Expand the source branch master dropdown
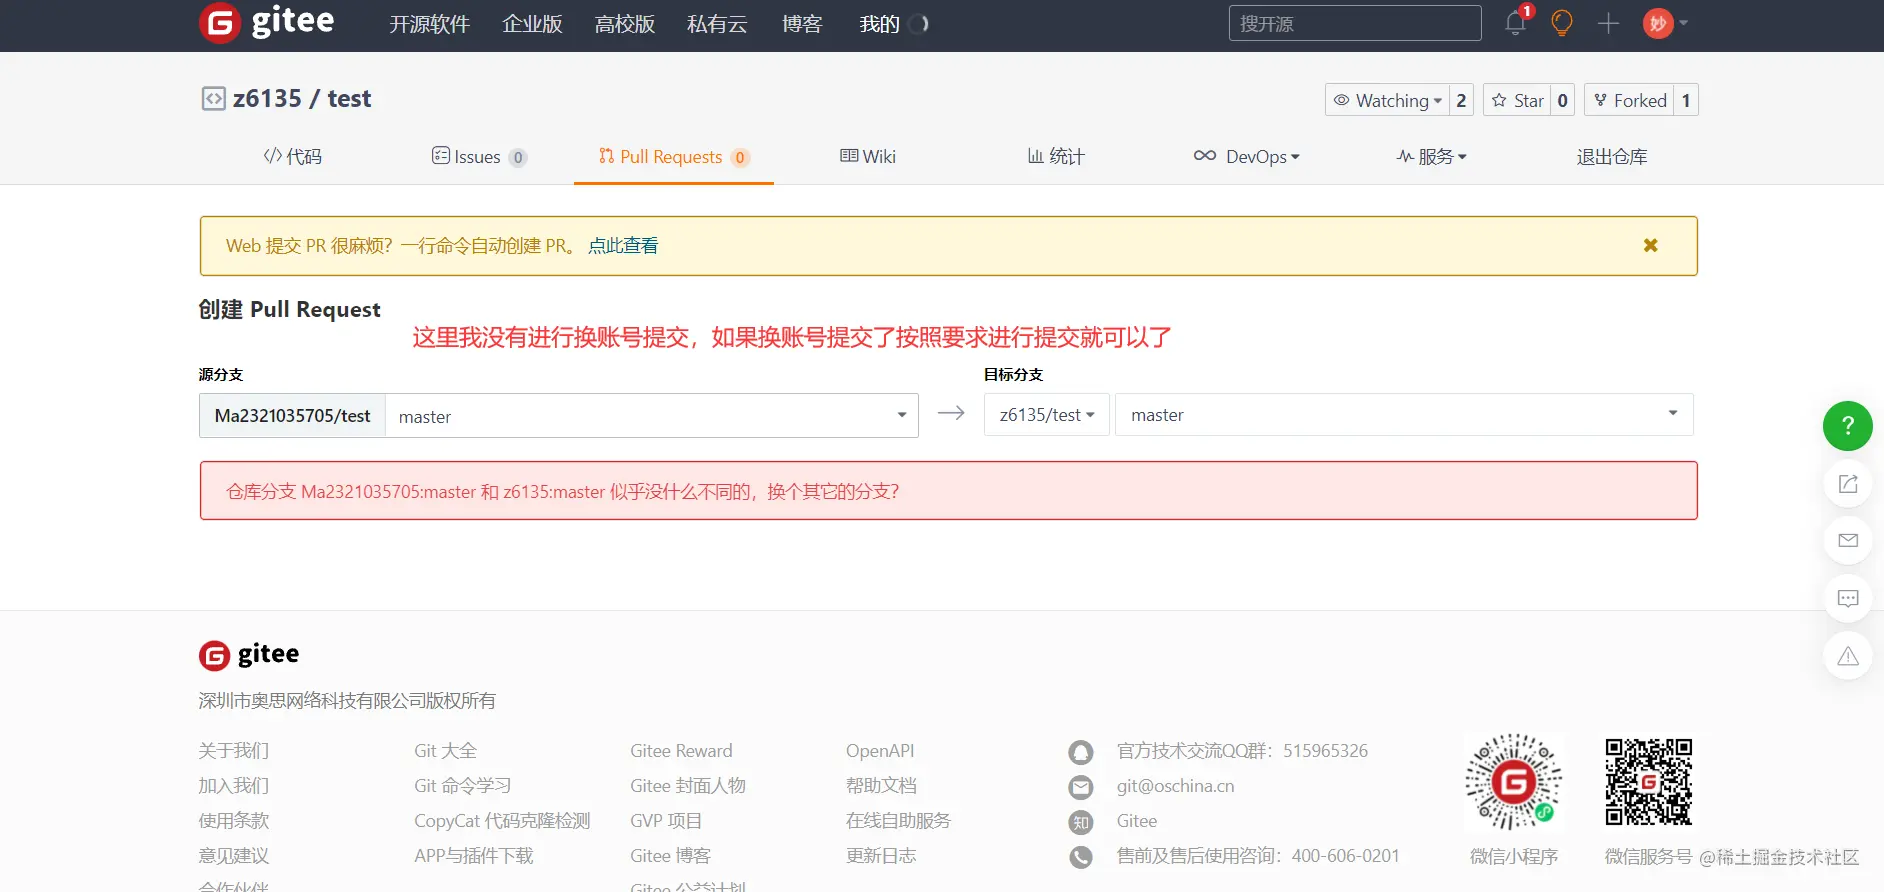Image resolution: width=1884 pixels, height=892 pixels. pyautogui.click(x=652, y=416)
